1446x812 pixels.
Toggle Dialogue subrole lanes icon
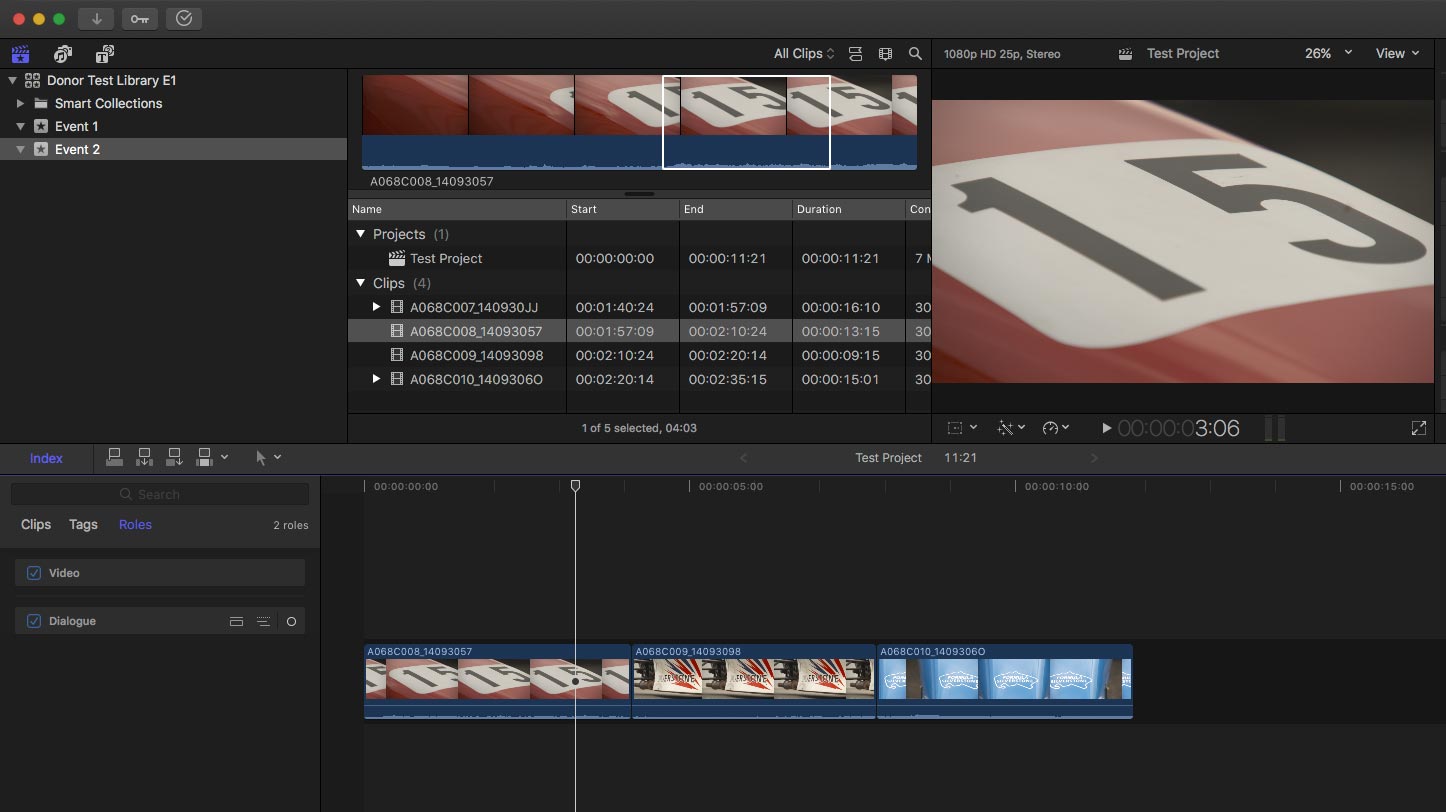263,621
